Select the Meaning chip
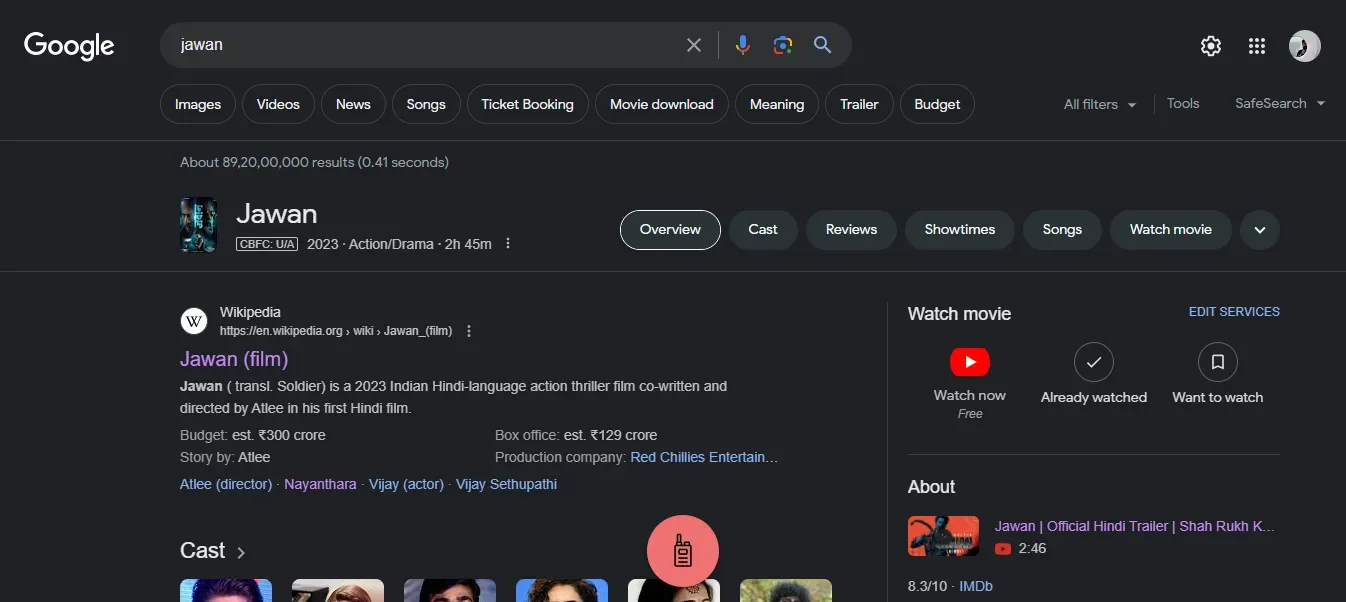Image resolution: width=1346 pixels, height=602 pixels. point(777,104)
